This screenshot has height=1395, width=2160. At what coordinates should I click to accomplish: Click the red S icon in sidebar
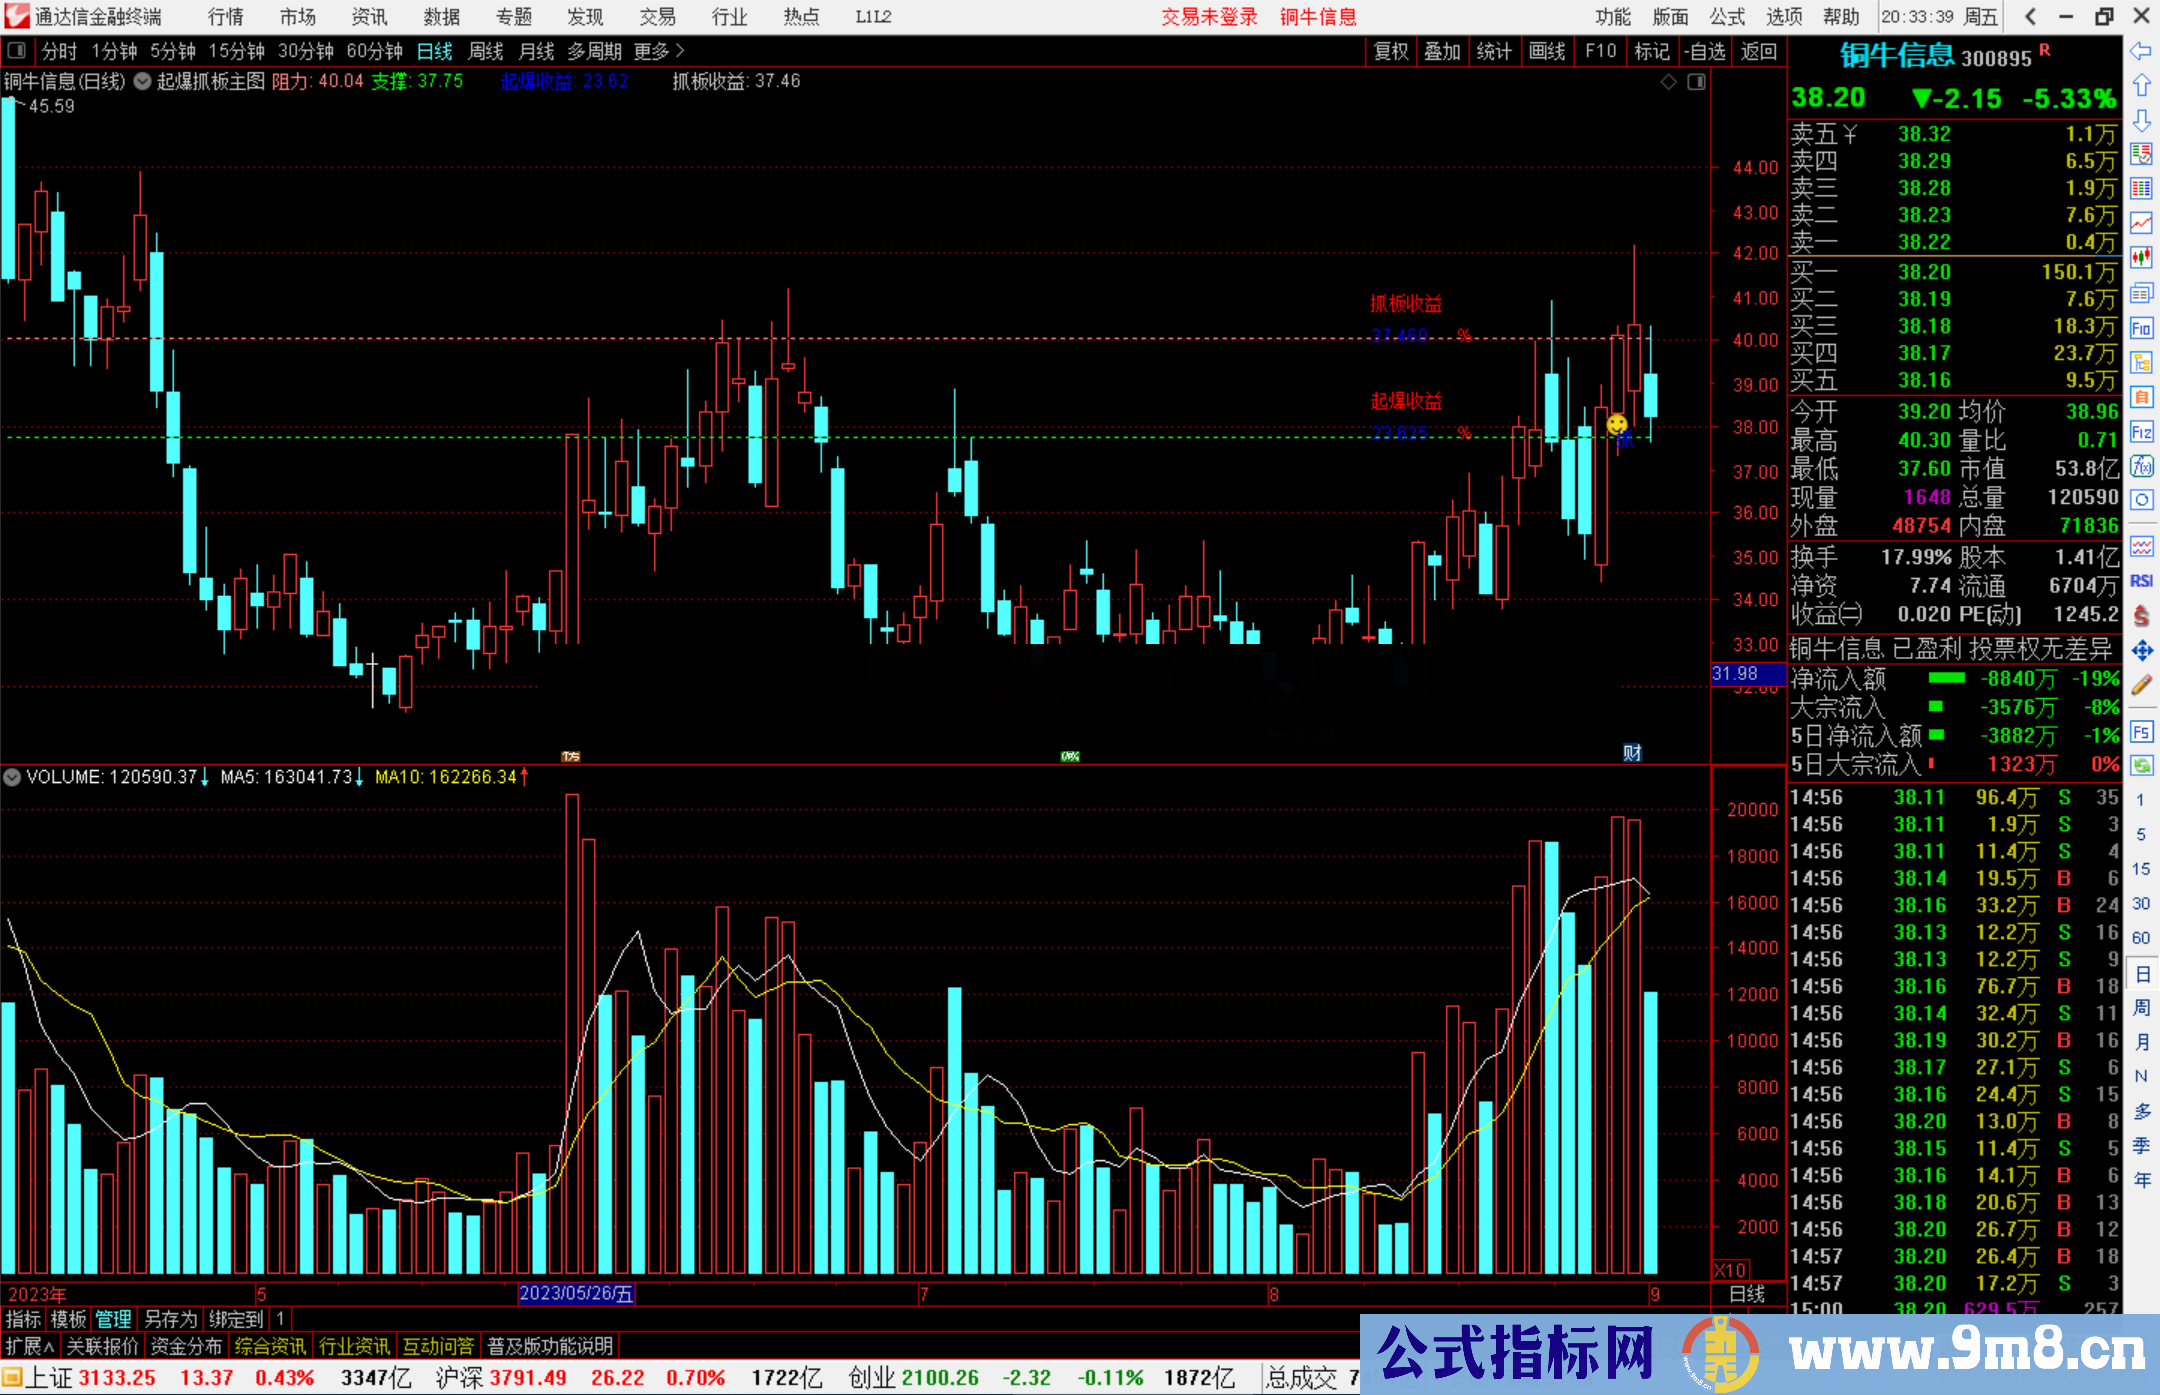pos(2141,616)
